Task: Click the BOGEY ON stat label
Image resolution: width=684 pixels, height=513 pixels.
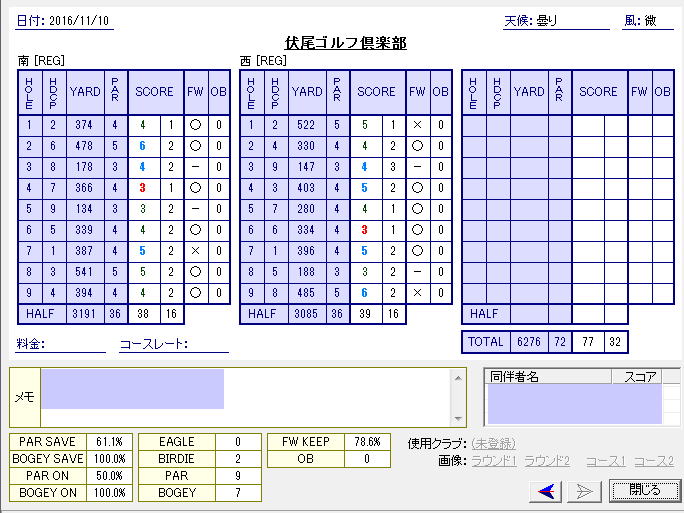Action: tap(48, 493)
